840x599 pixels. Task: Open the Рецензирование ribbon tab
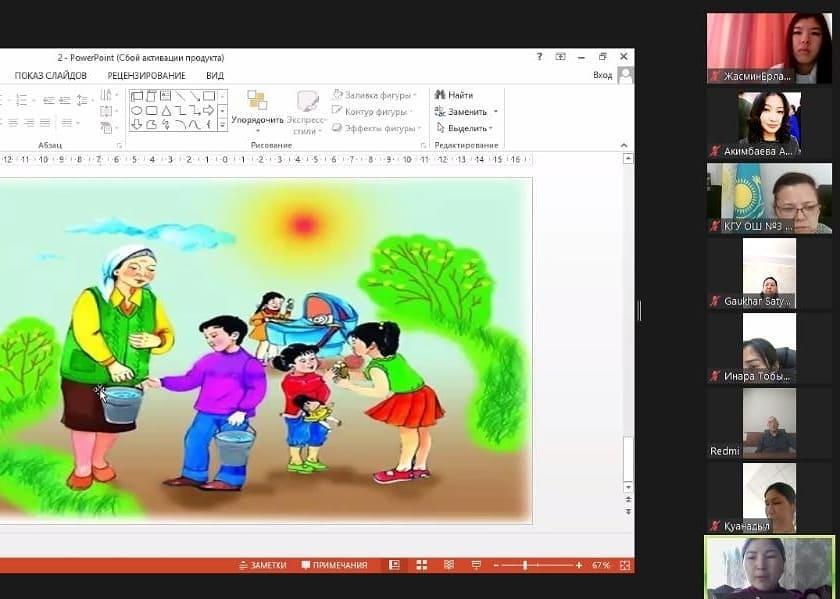(146, 76)
